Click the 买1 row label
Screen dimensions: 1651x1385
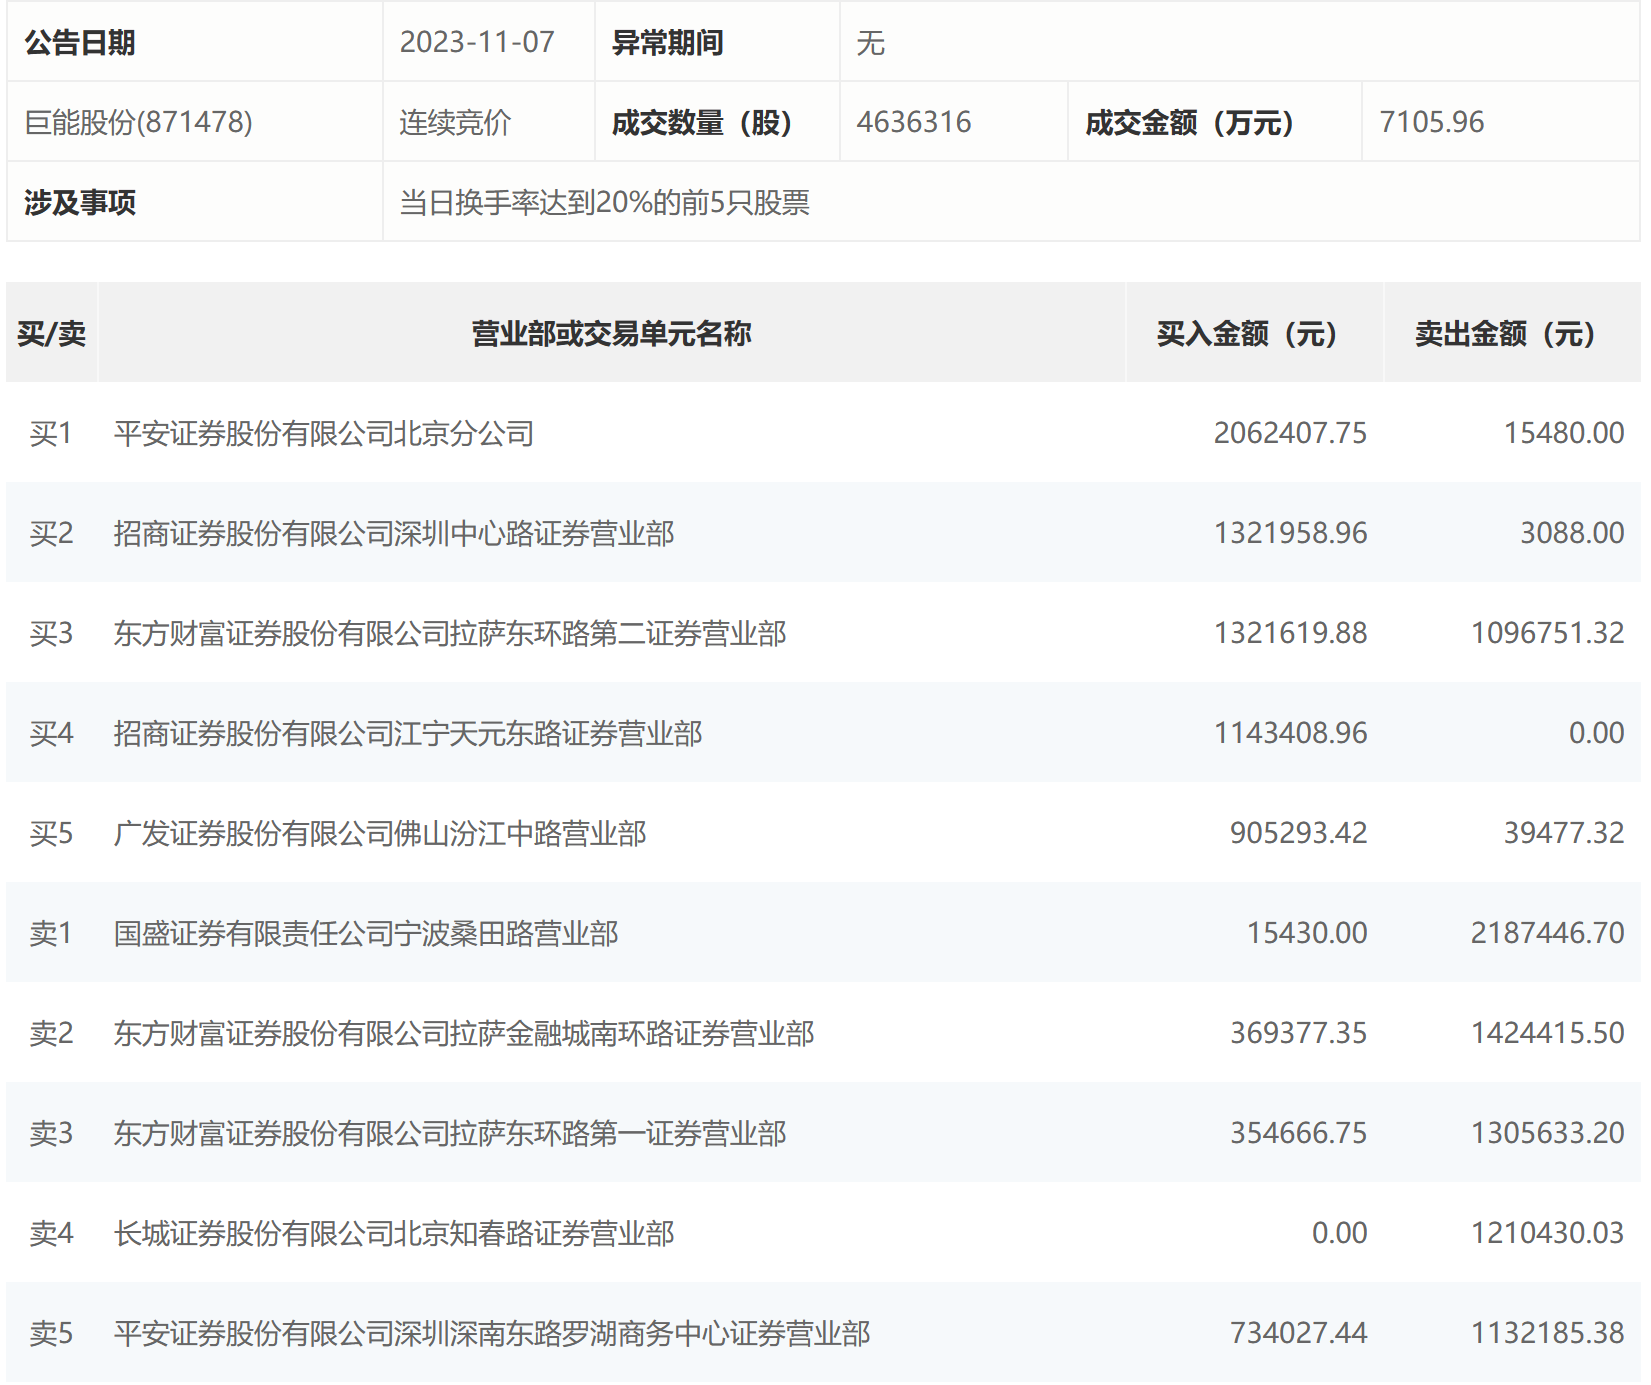pos(51,433)
